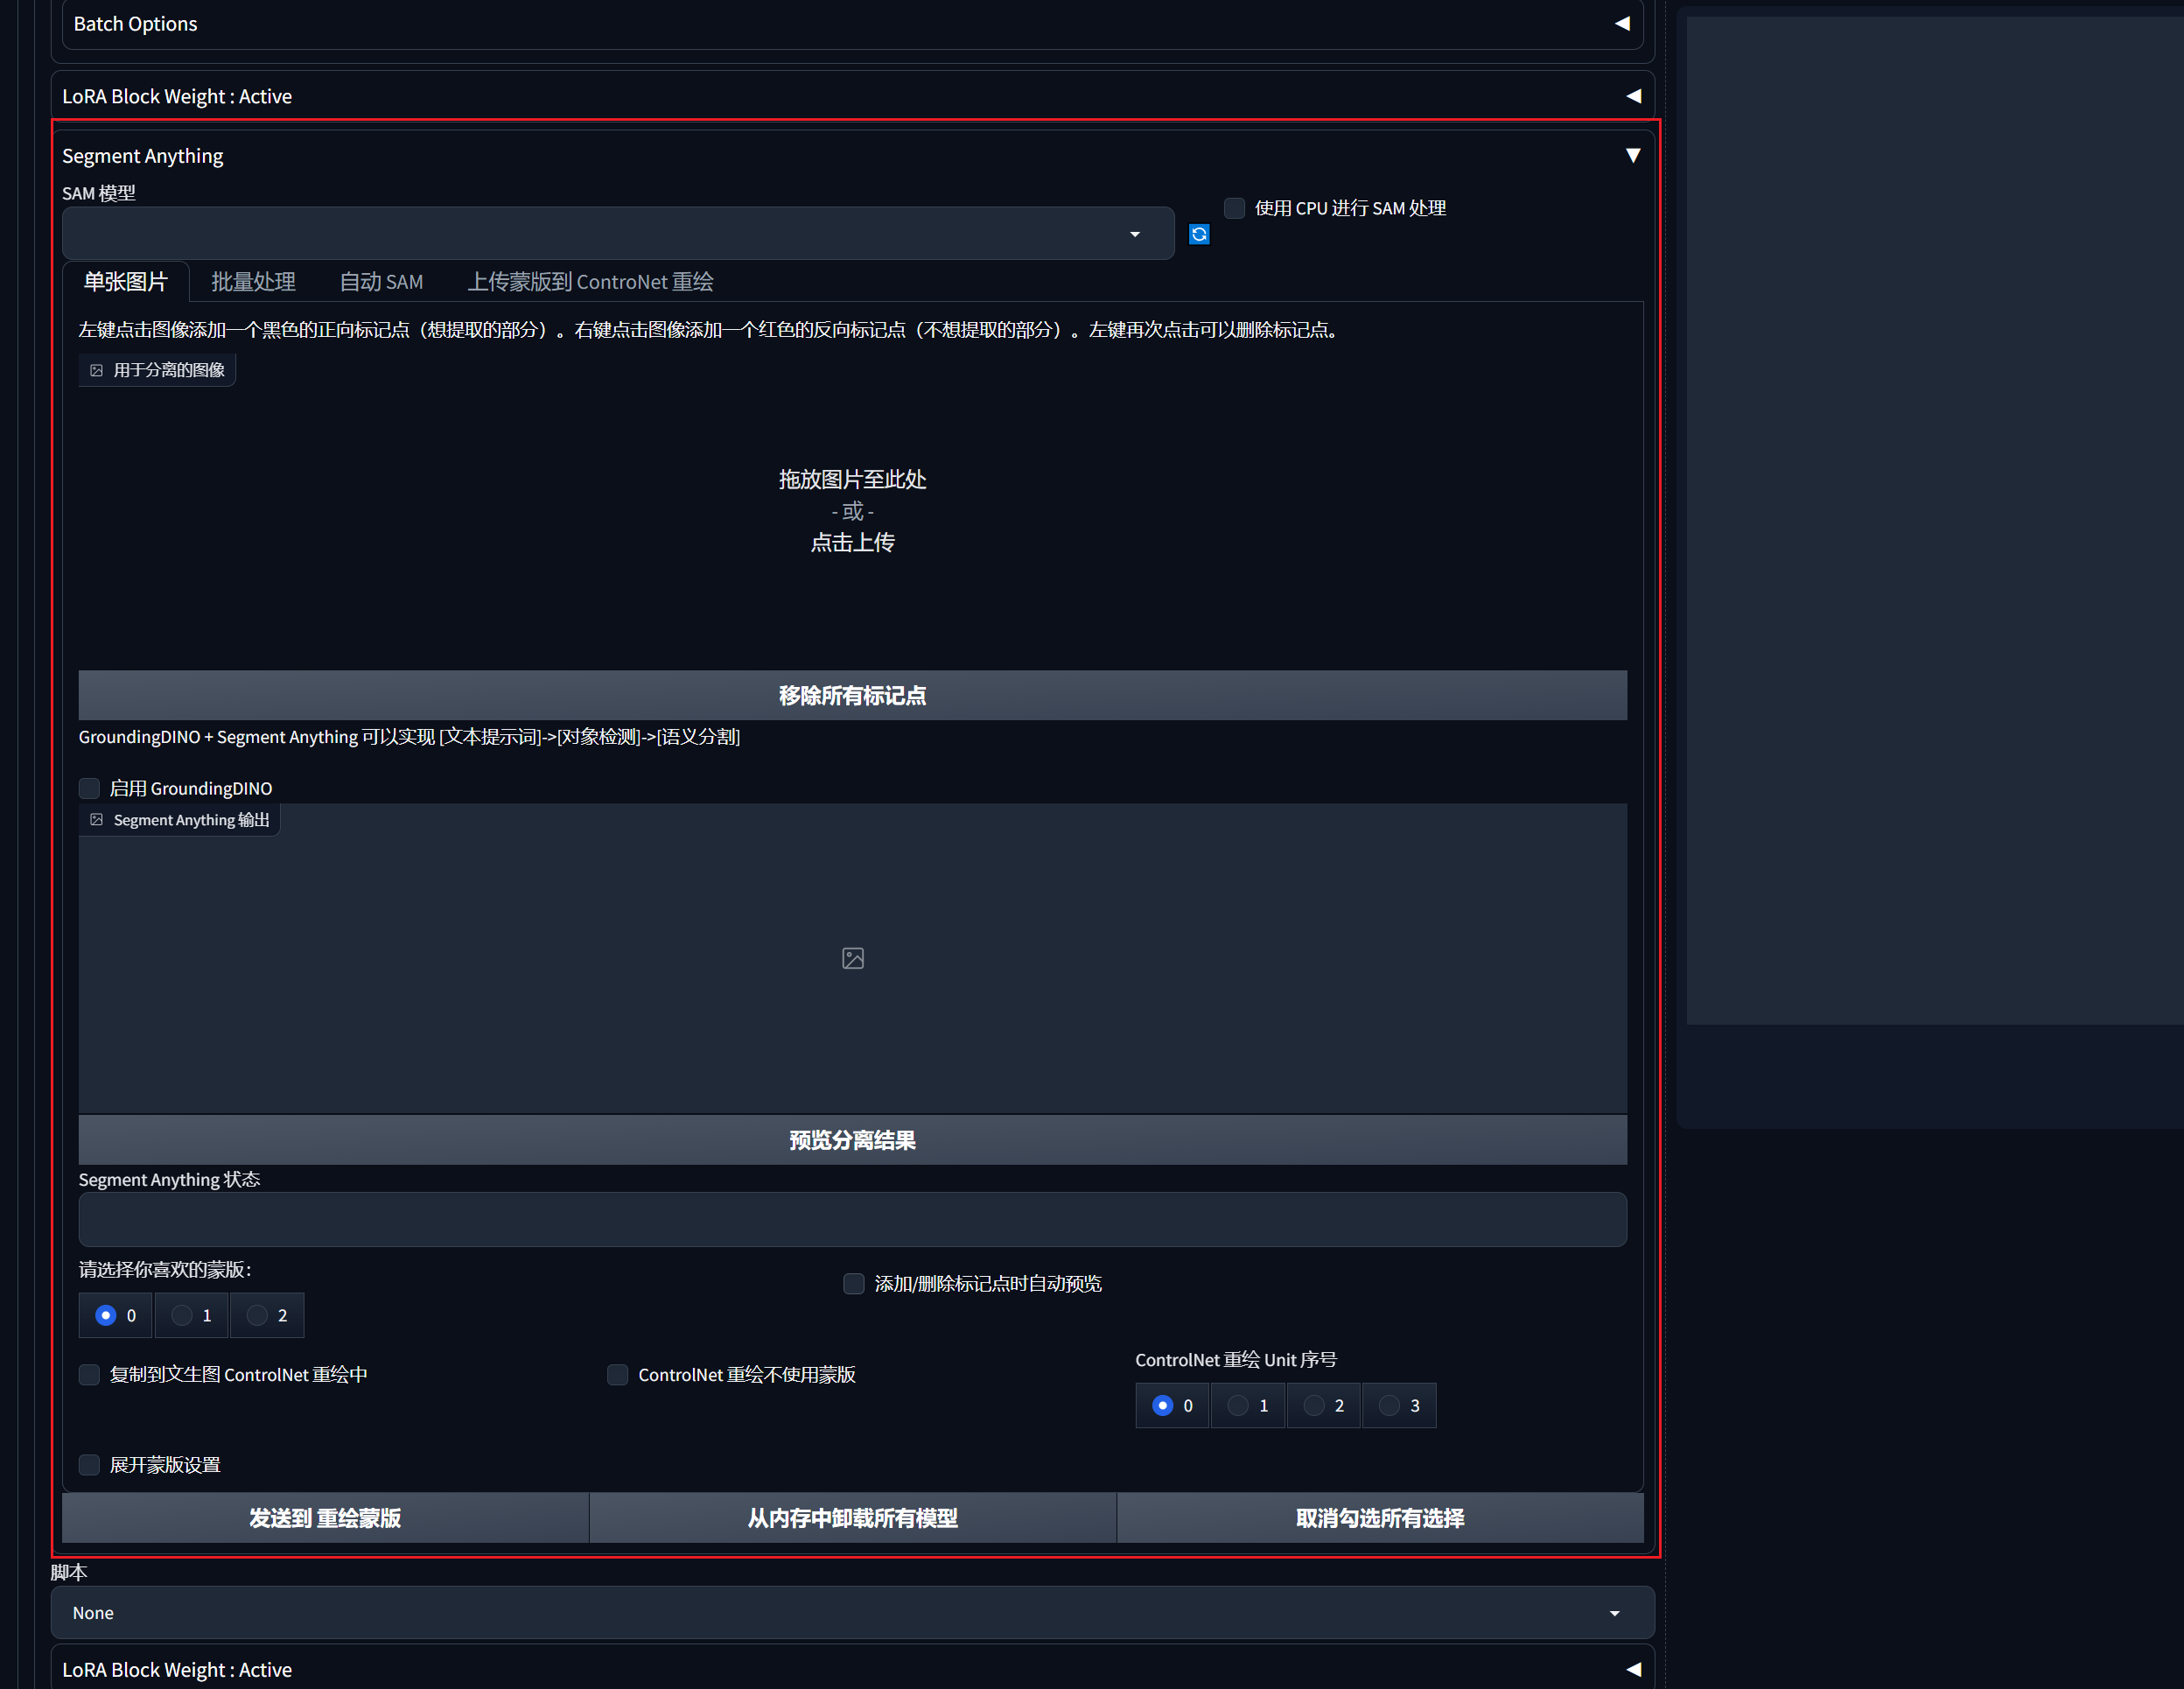2184x1689 pixels.
Task: Open 上传蒙版到 ControNet 重绘 tab
Action: (590, 282)
